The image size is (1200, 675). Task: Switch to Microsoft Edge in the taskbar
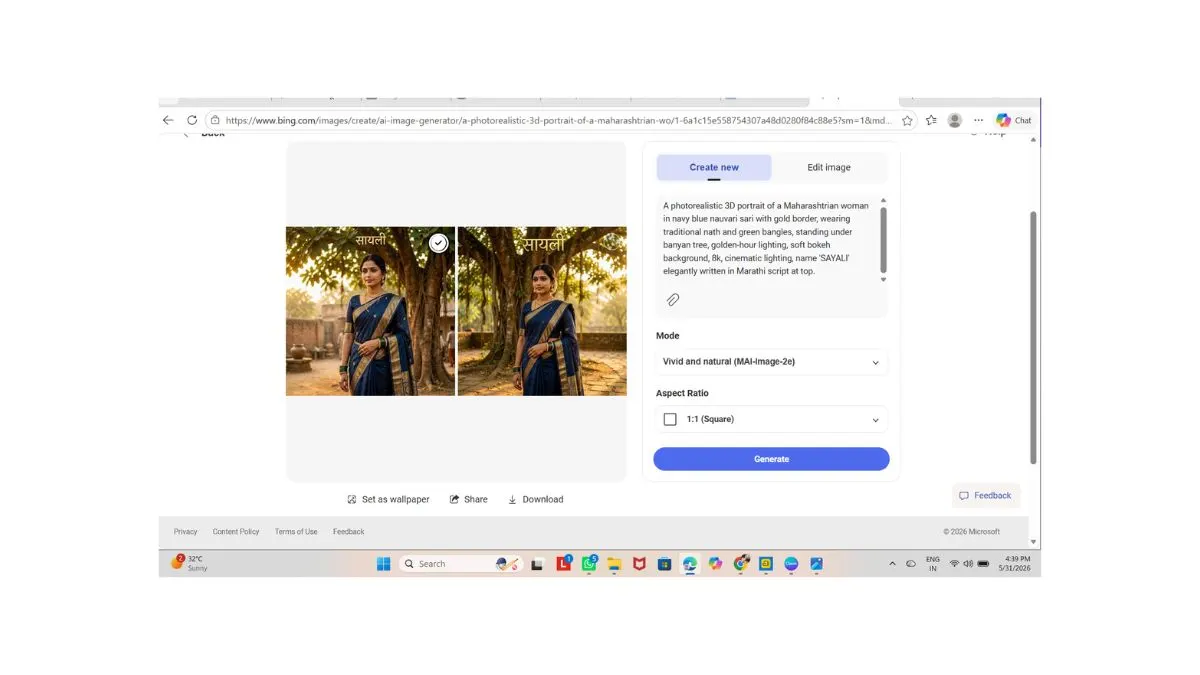click(x=690, y=564)
